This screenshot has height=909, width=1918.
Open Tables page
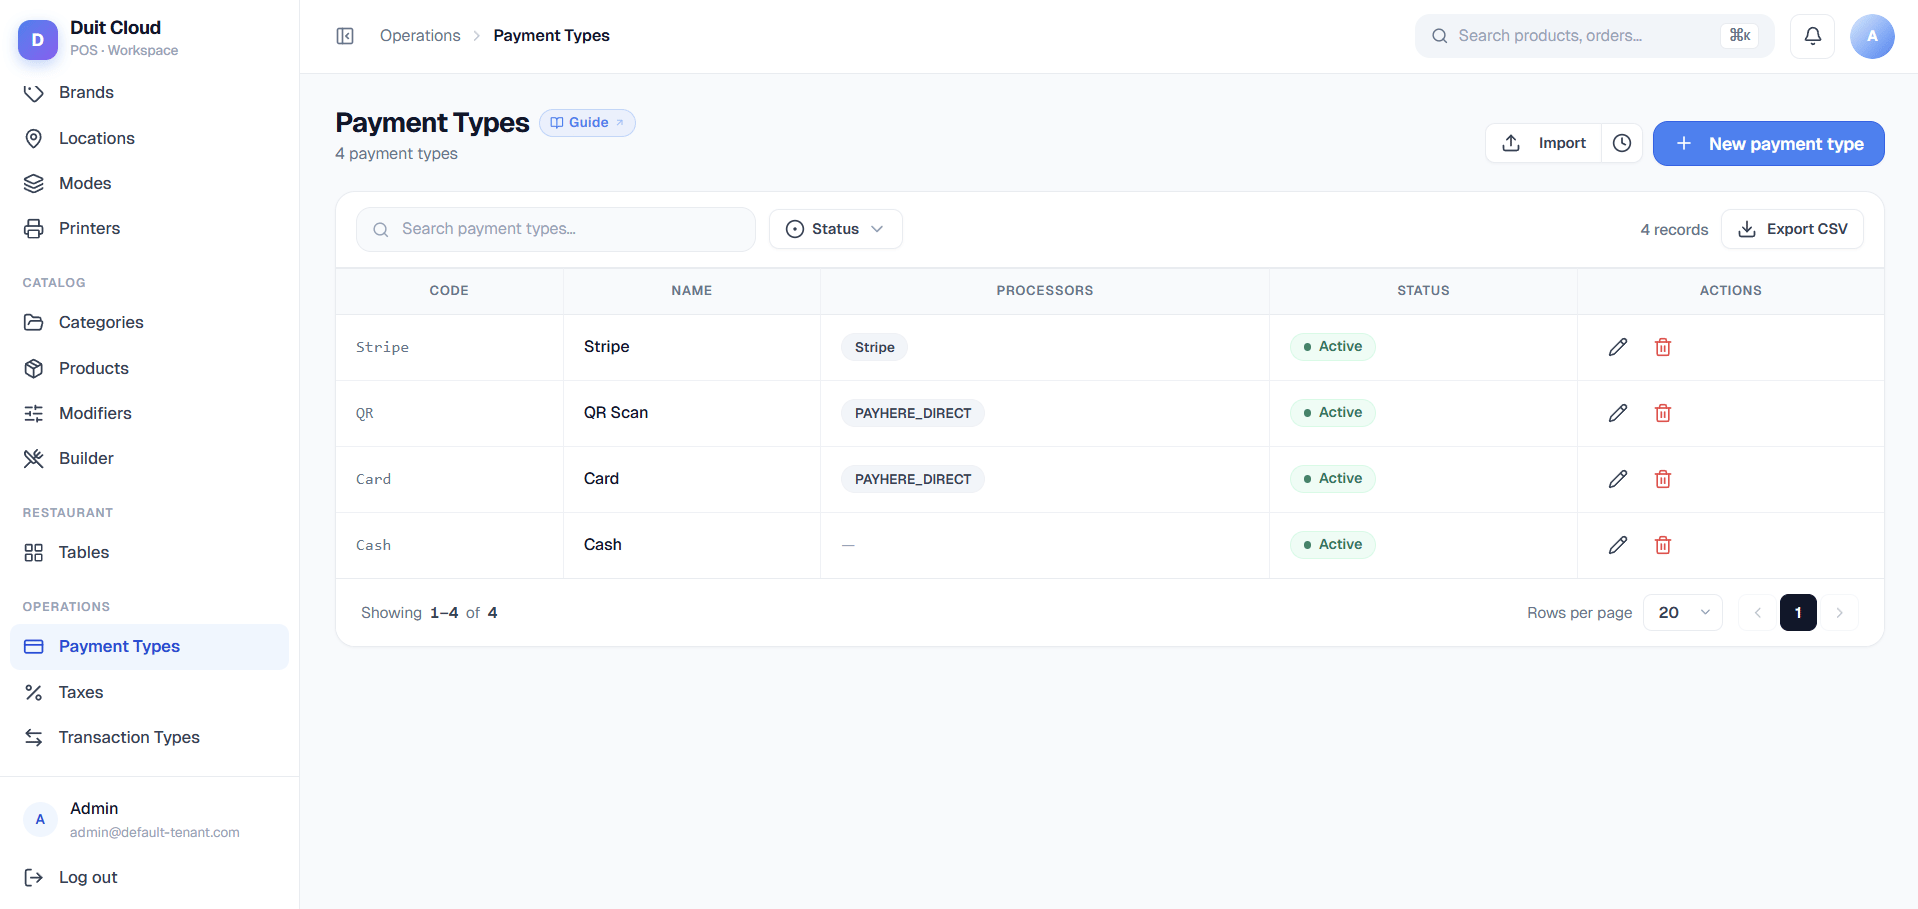(149, 552)
